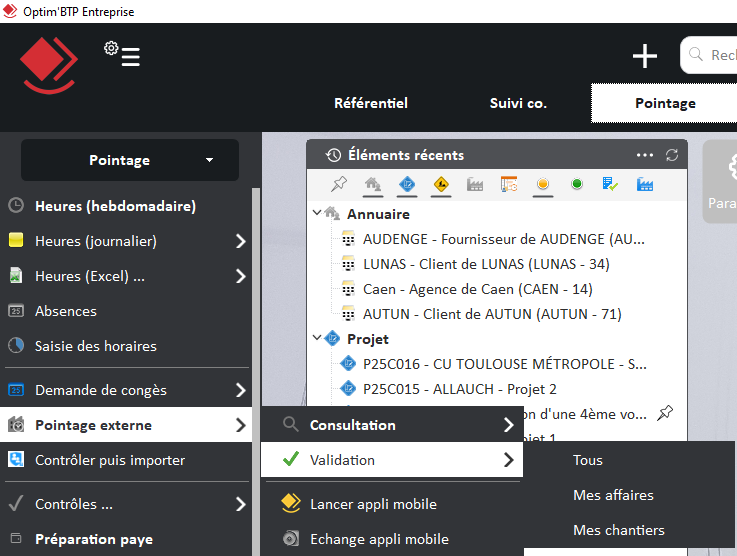Collapse the Annuaire tree group

(317, 213)
